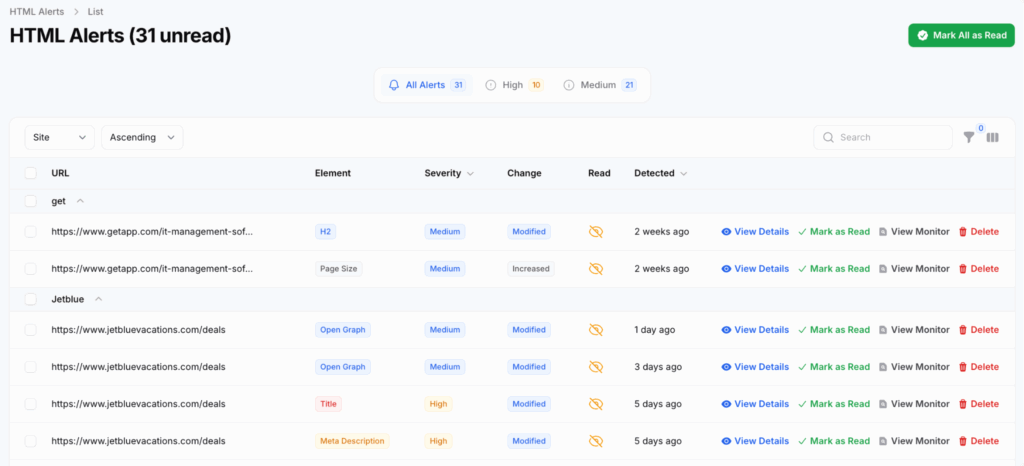Click View Details for the H2 row
This screenshot has width=1024, height=466.
coord(755,232)
